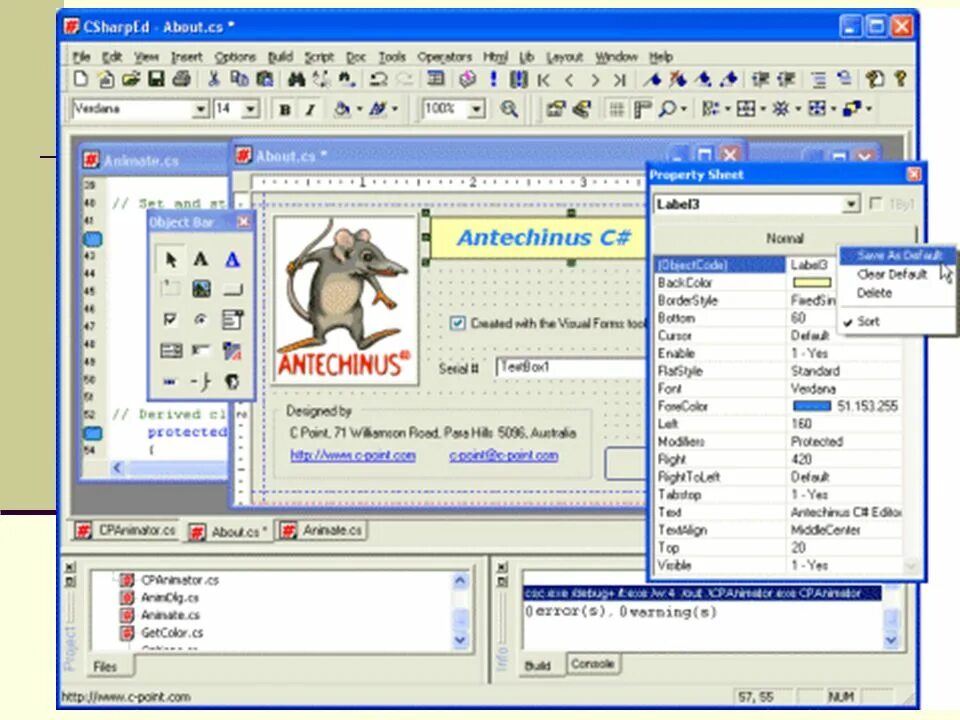Open the Operators menu
Image resolution: width=960 pixels, height=720 pixels.
tap(444, 57)
